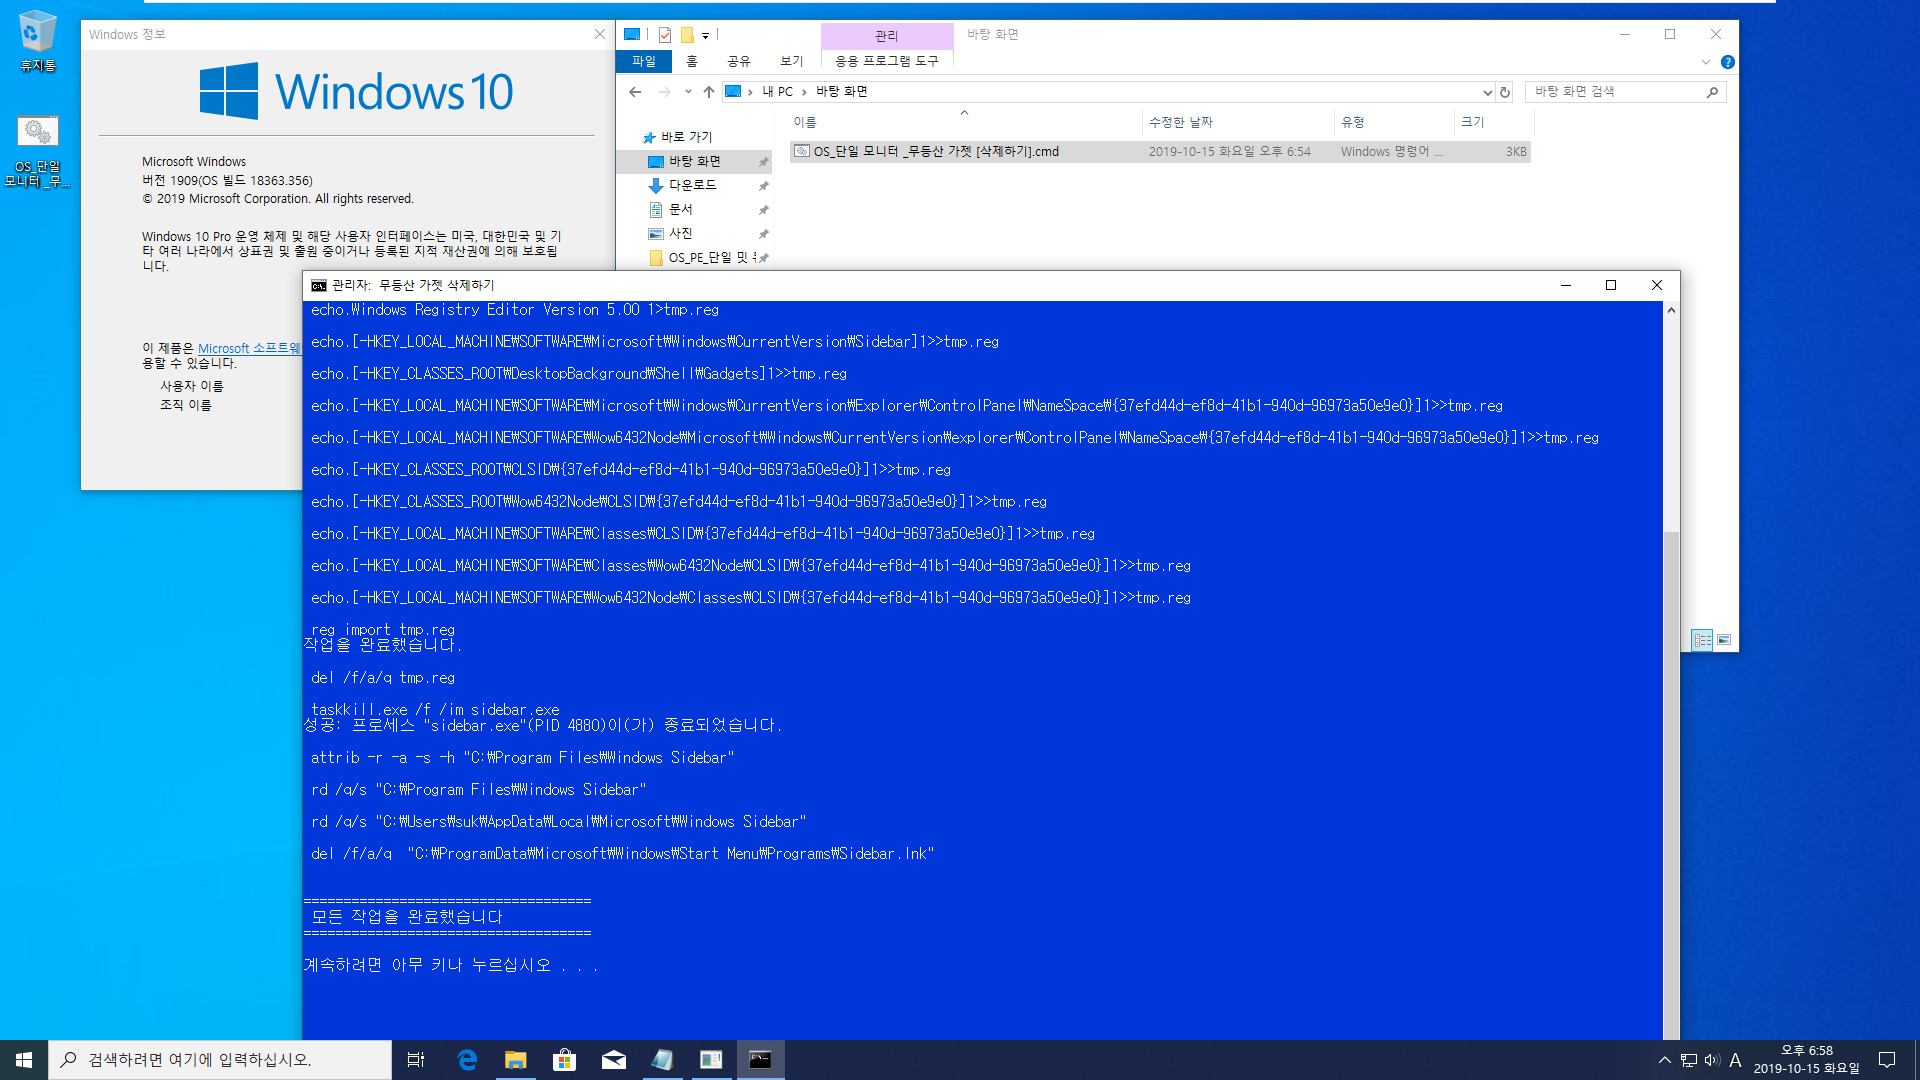Open the network status tray icon
Viewport: 1920px width, 1080px height.
click(1689, 1060)
